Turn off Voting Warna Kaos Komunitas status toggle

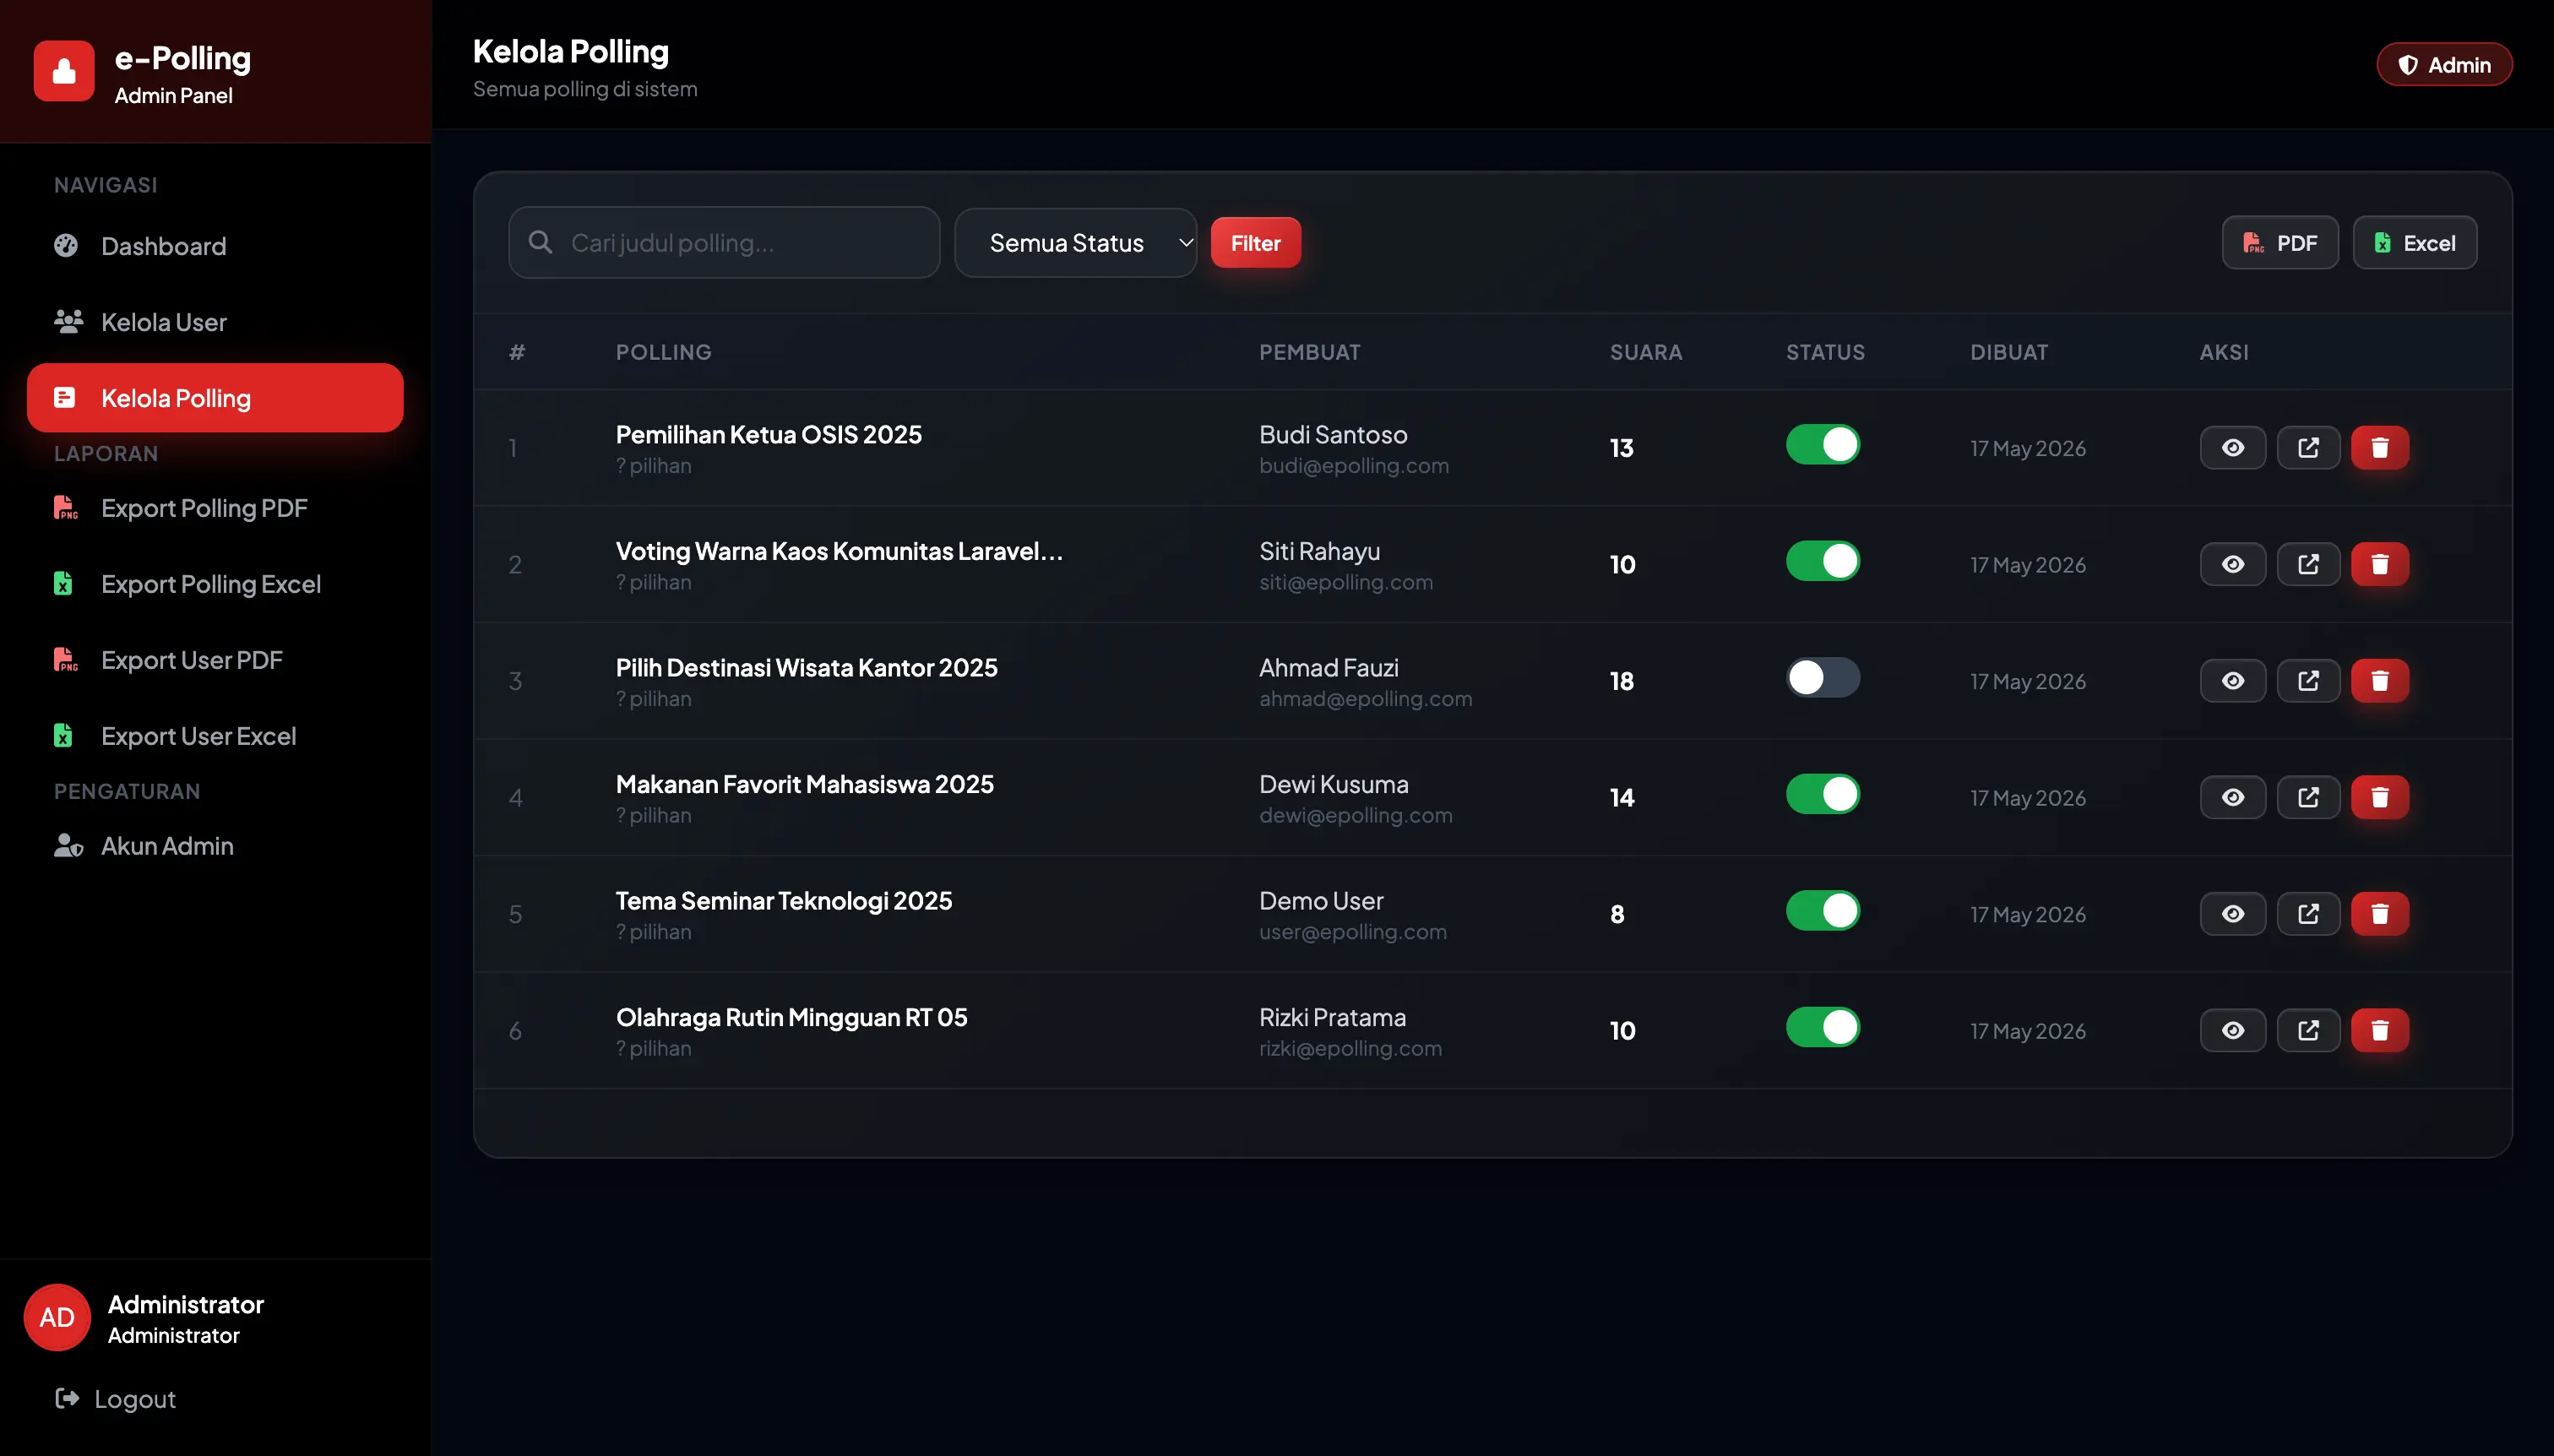1822,561
